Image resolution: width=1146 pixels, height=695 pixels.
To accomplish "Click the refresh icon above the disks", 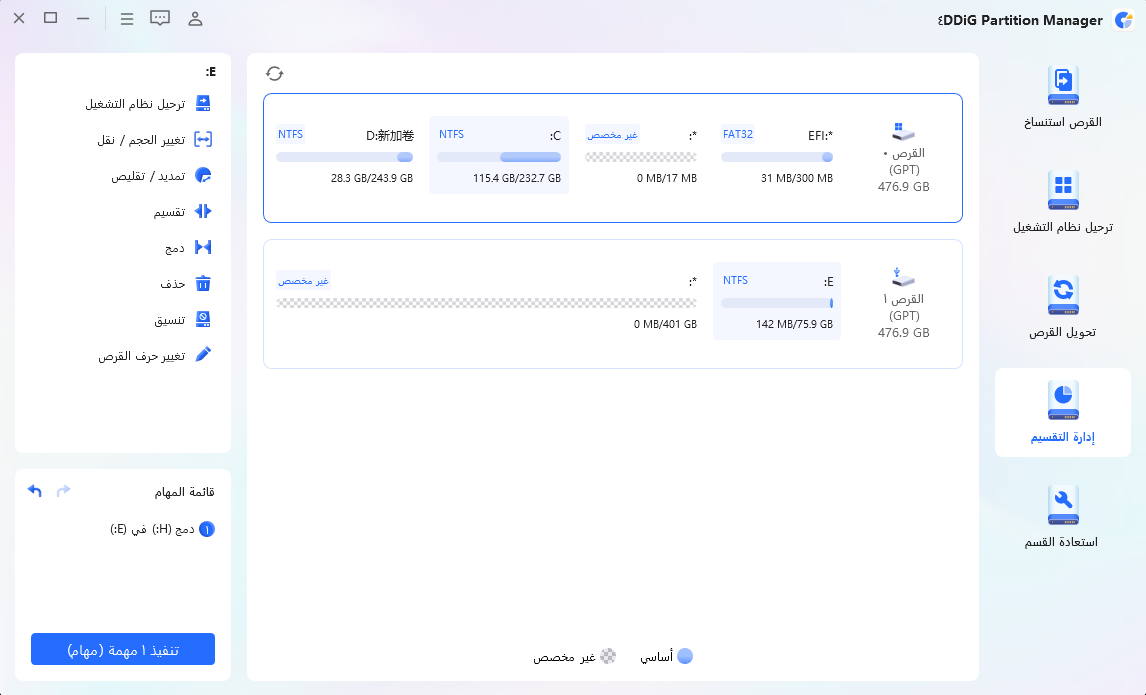I will [x=275, y=72].
